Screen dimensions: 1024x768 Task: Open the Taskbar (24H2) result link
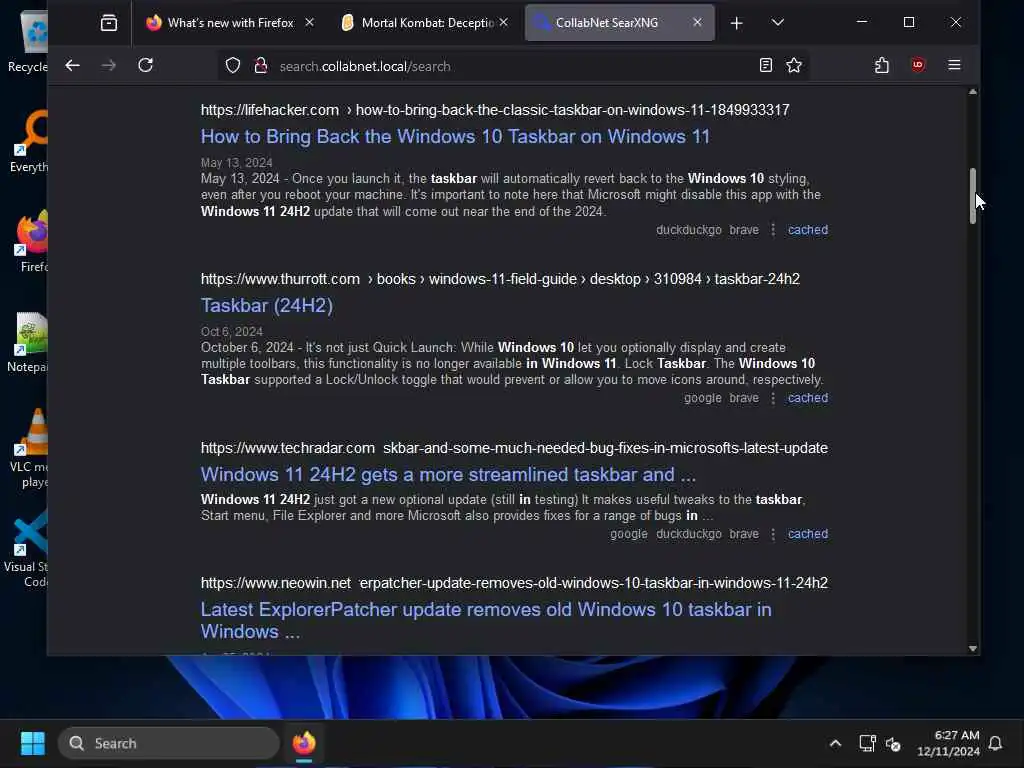click(x=266, y=306)
